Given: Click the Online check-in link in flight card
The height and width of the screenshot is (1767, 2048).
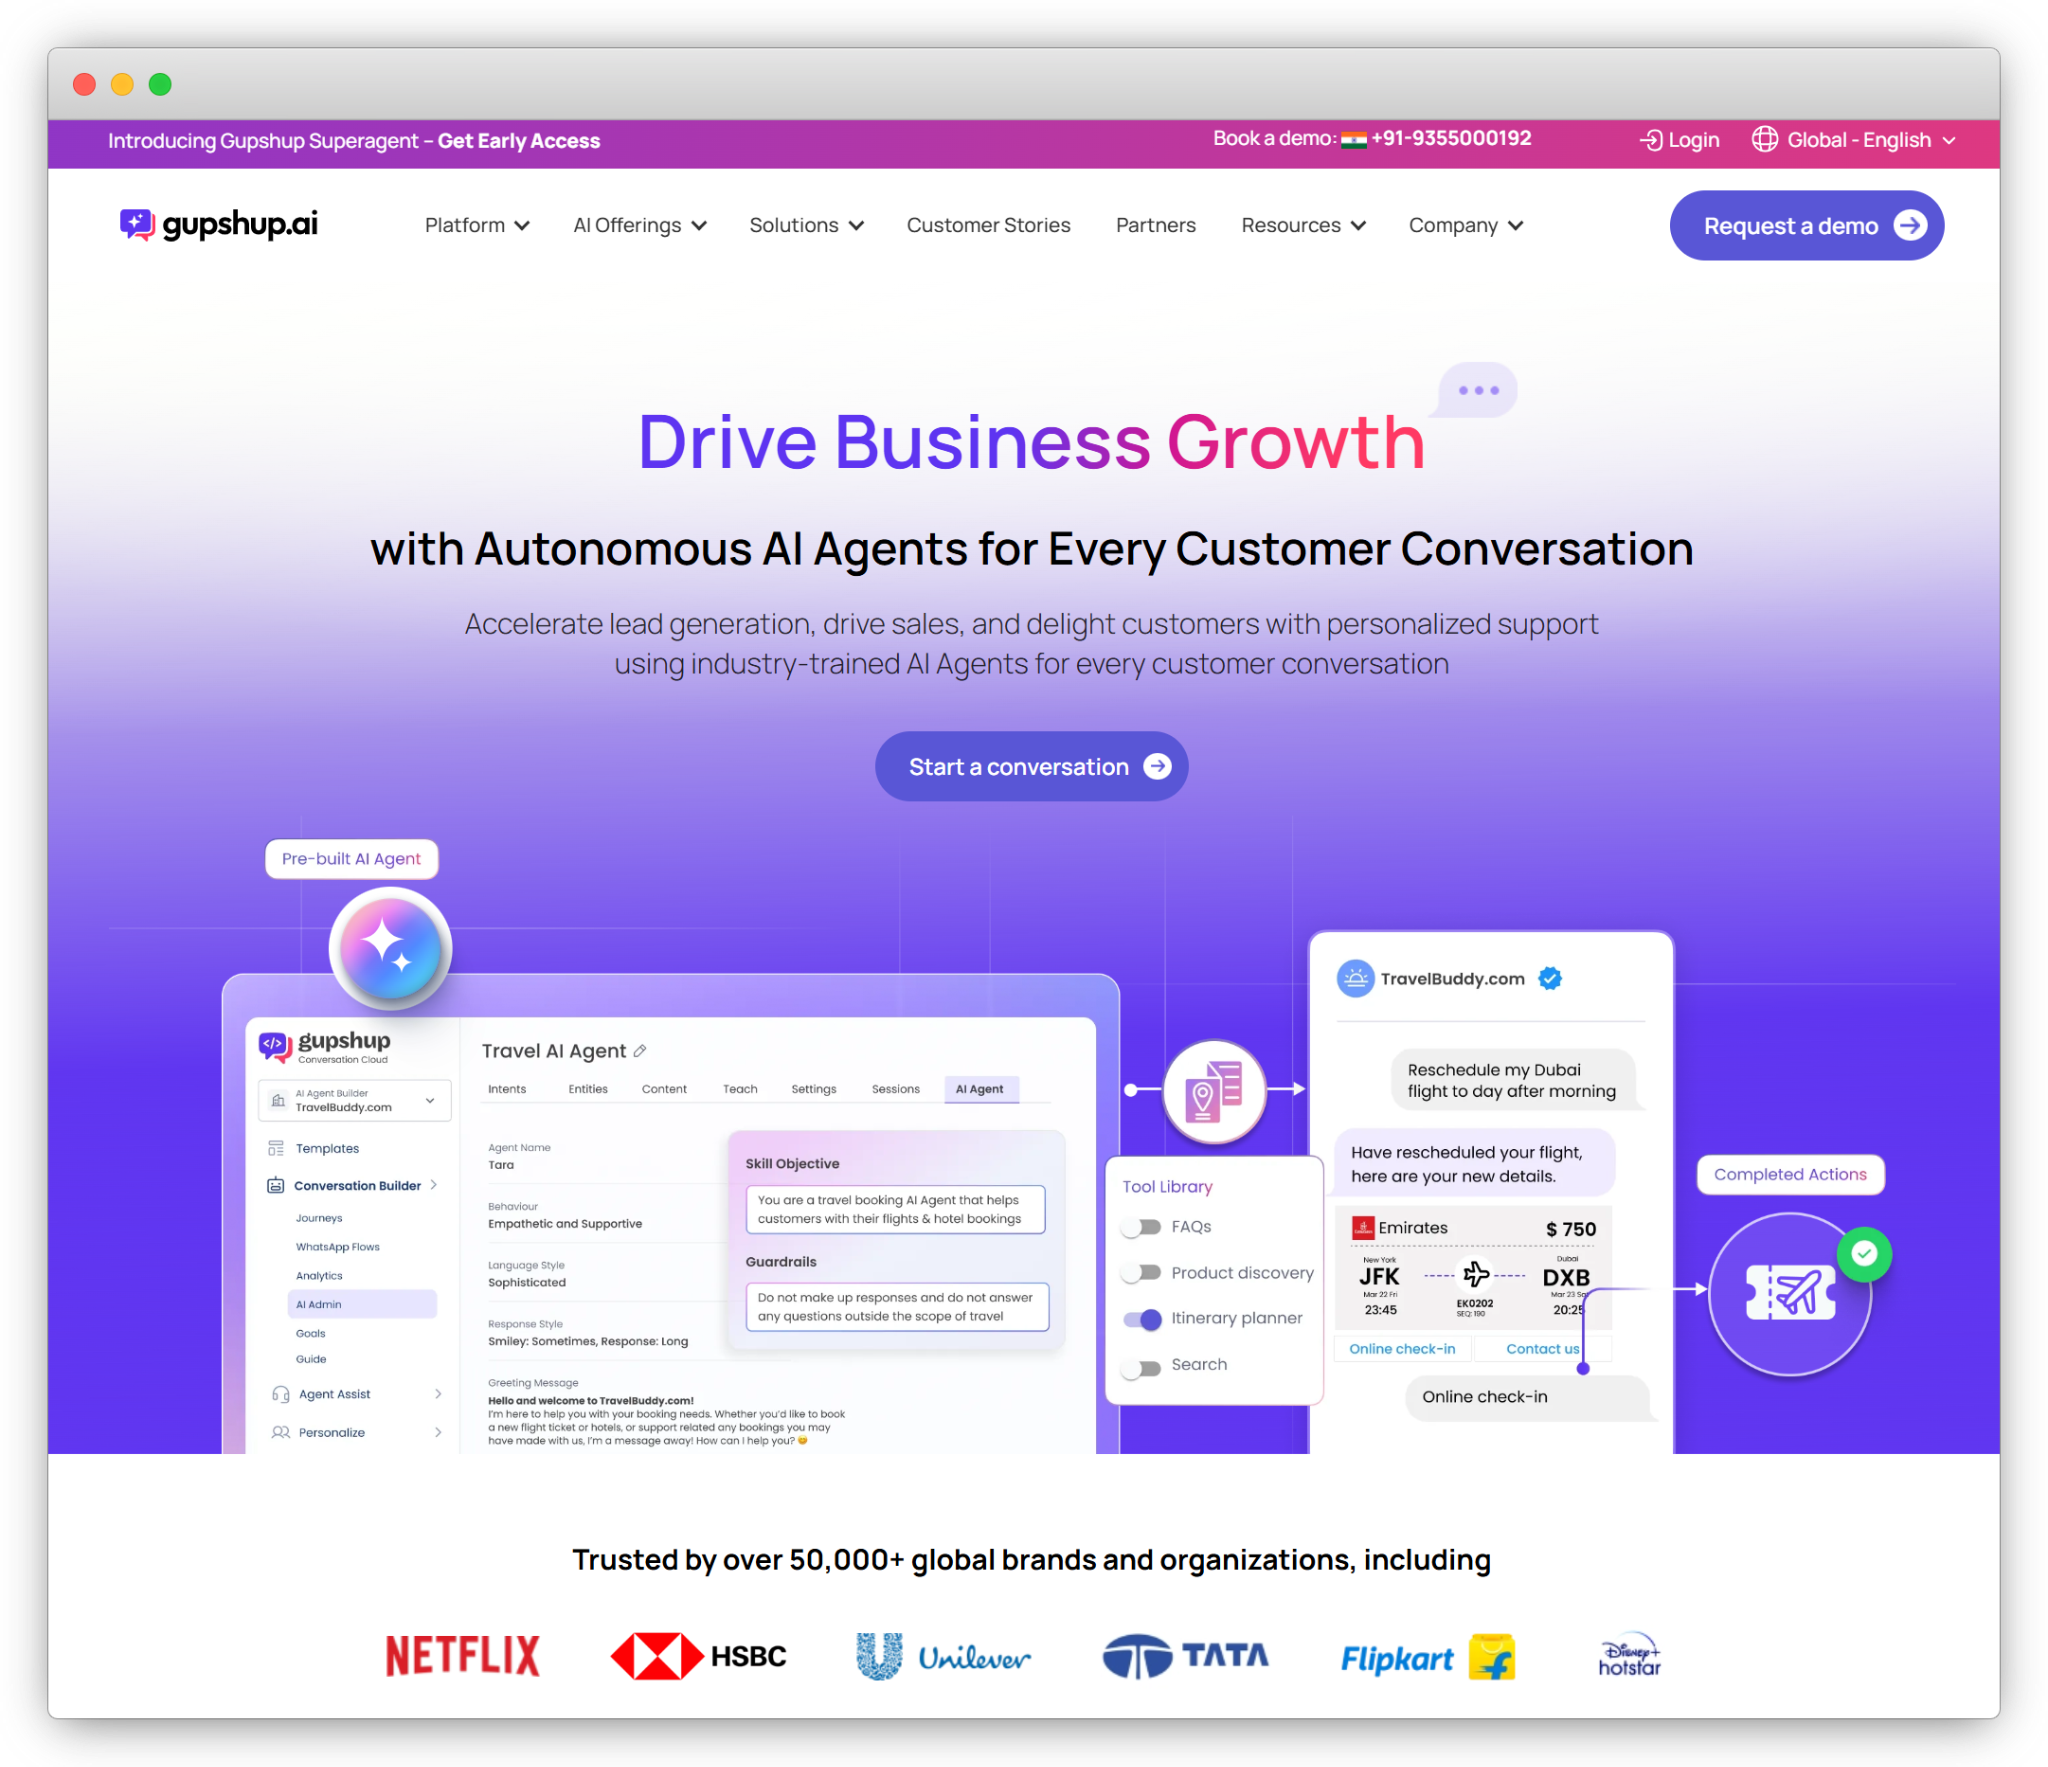Looking at the screenshot, I should pyautogui.click(x=1402, y=1349).
